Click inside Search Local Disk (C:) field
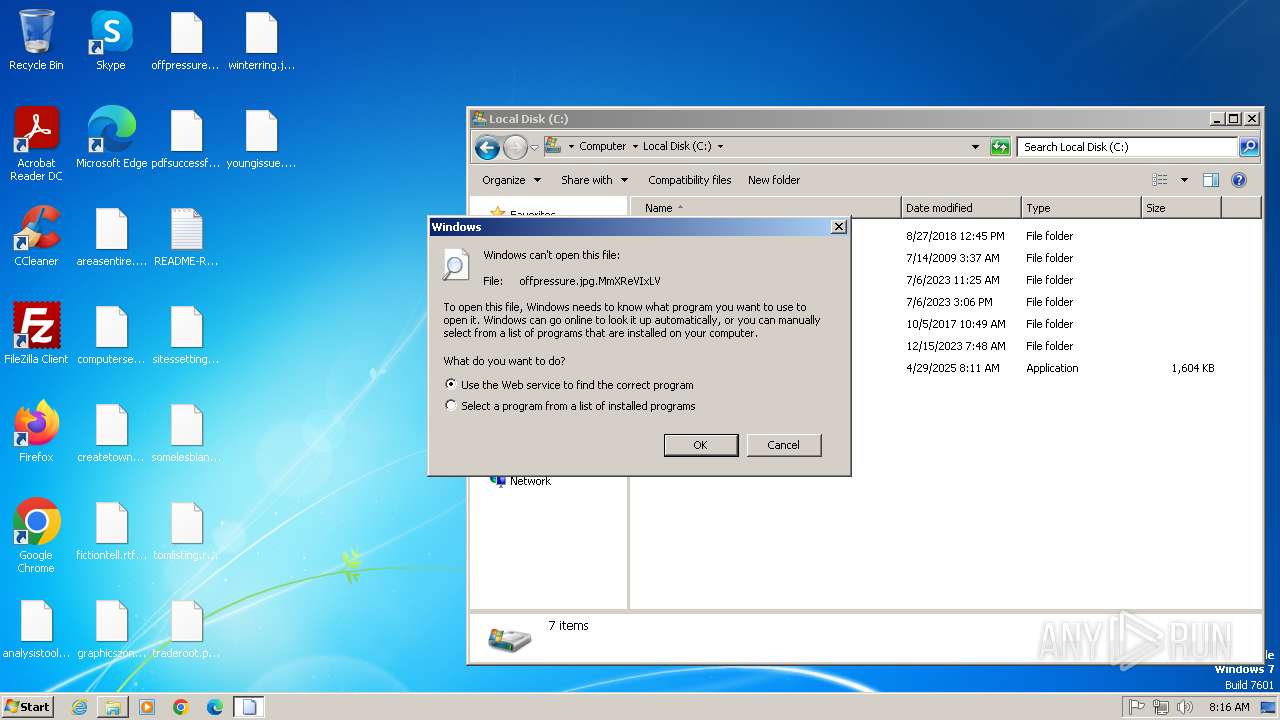 pyautogui.click(x=1127, y=146)
